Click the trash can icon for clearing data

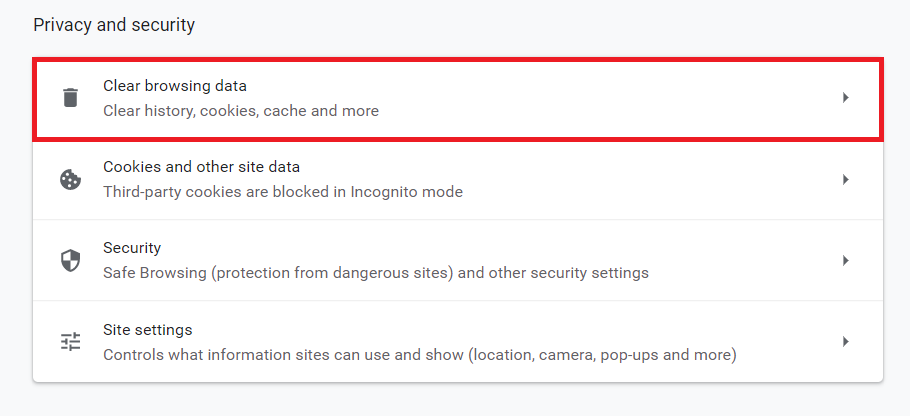point(70,97)
